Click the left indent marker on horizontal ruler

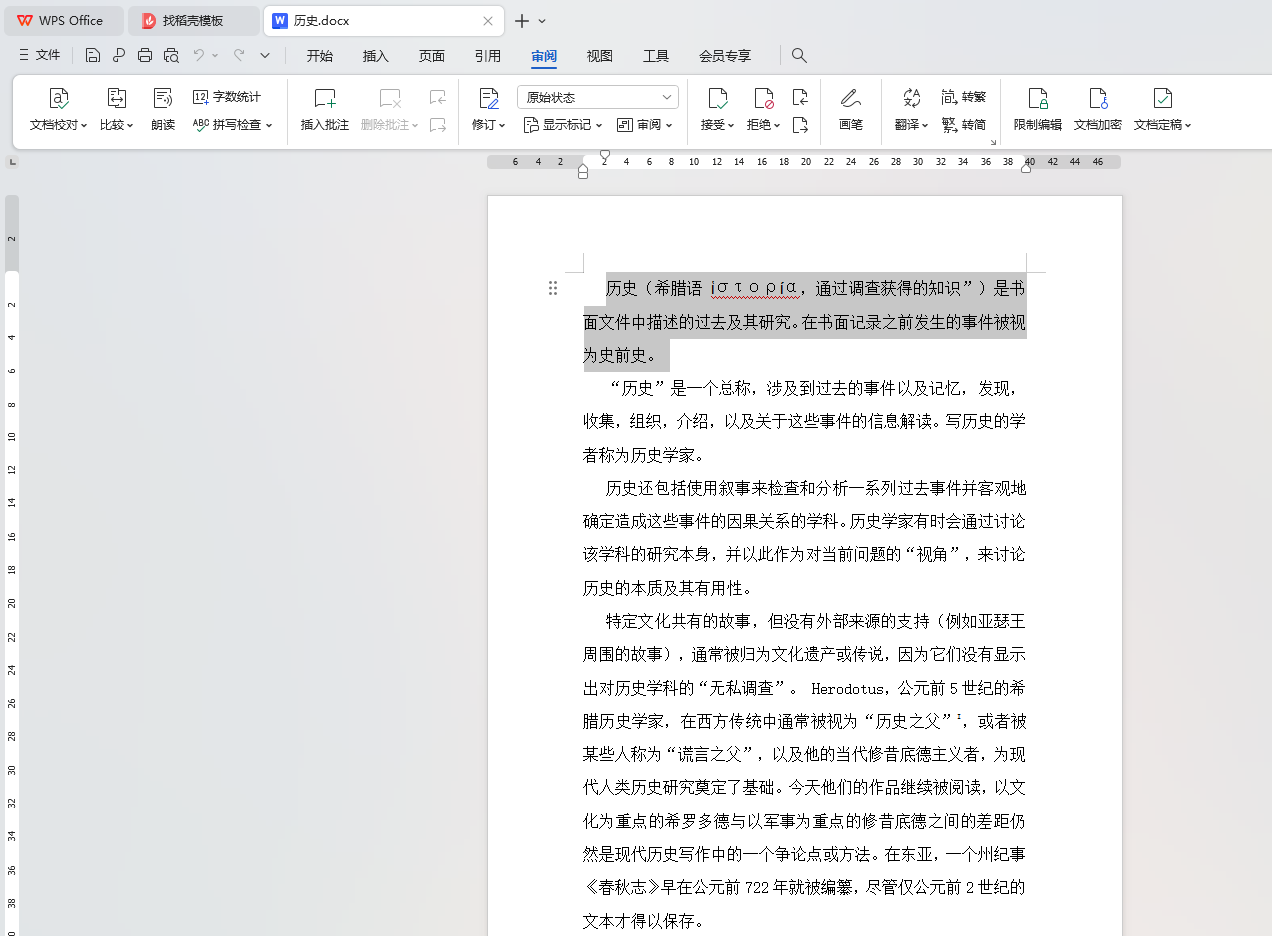coord(583,172)
